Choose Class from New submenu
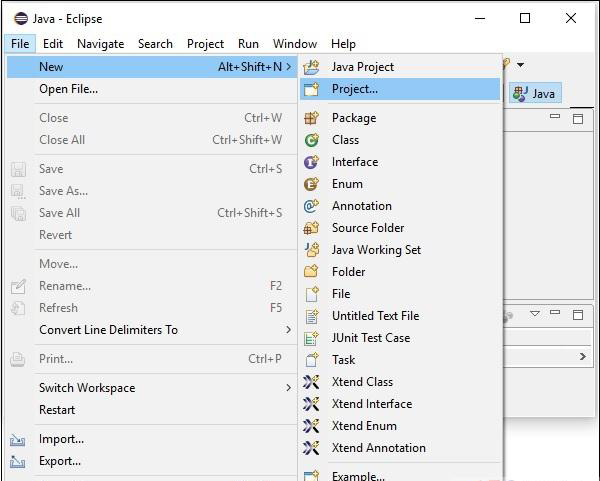600x481 pixels. coord(400,140)
